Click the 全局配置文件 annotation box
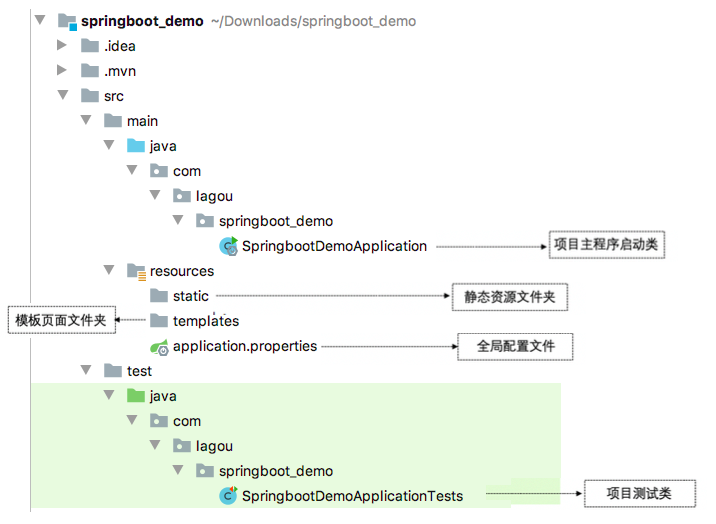Screen dimensions: 716x524 click(515, 347)
